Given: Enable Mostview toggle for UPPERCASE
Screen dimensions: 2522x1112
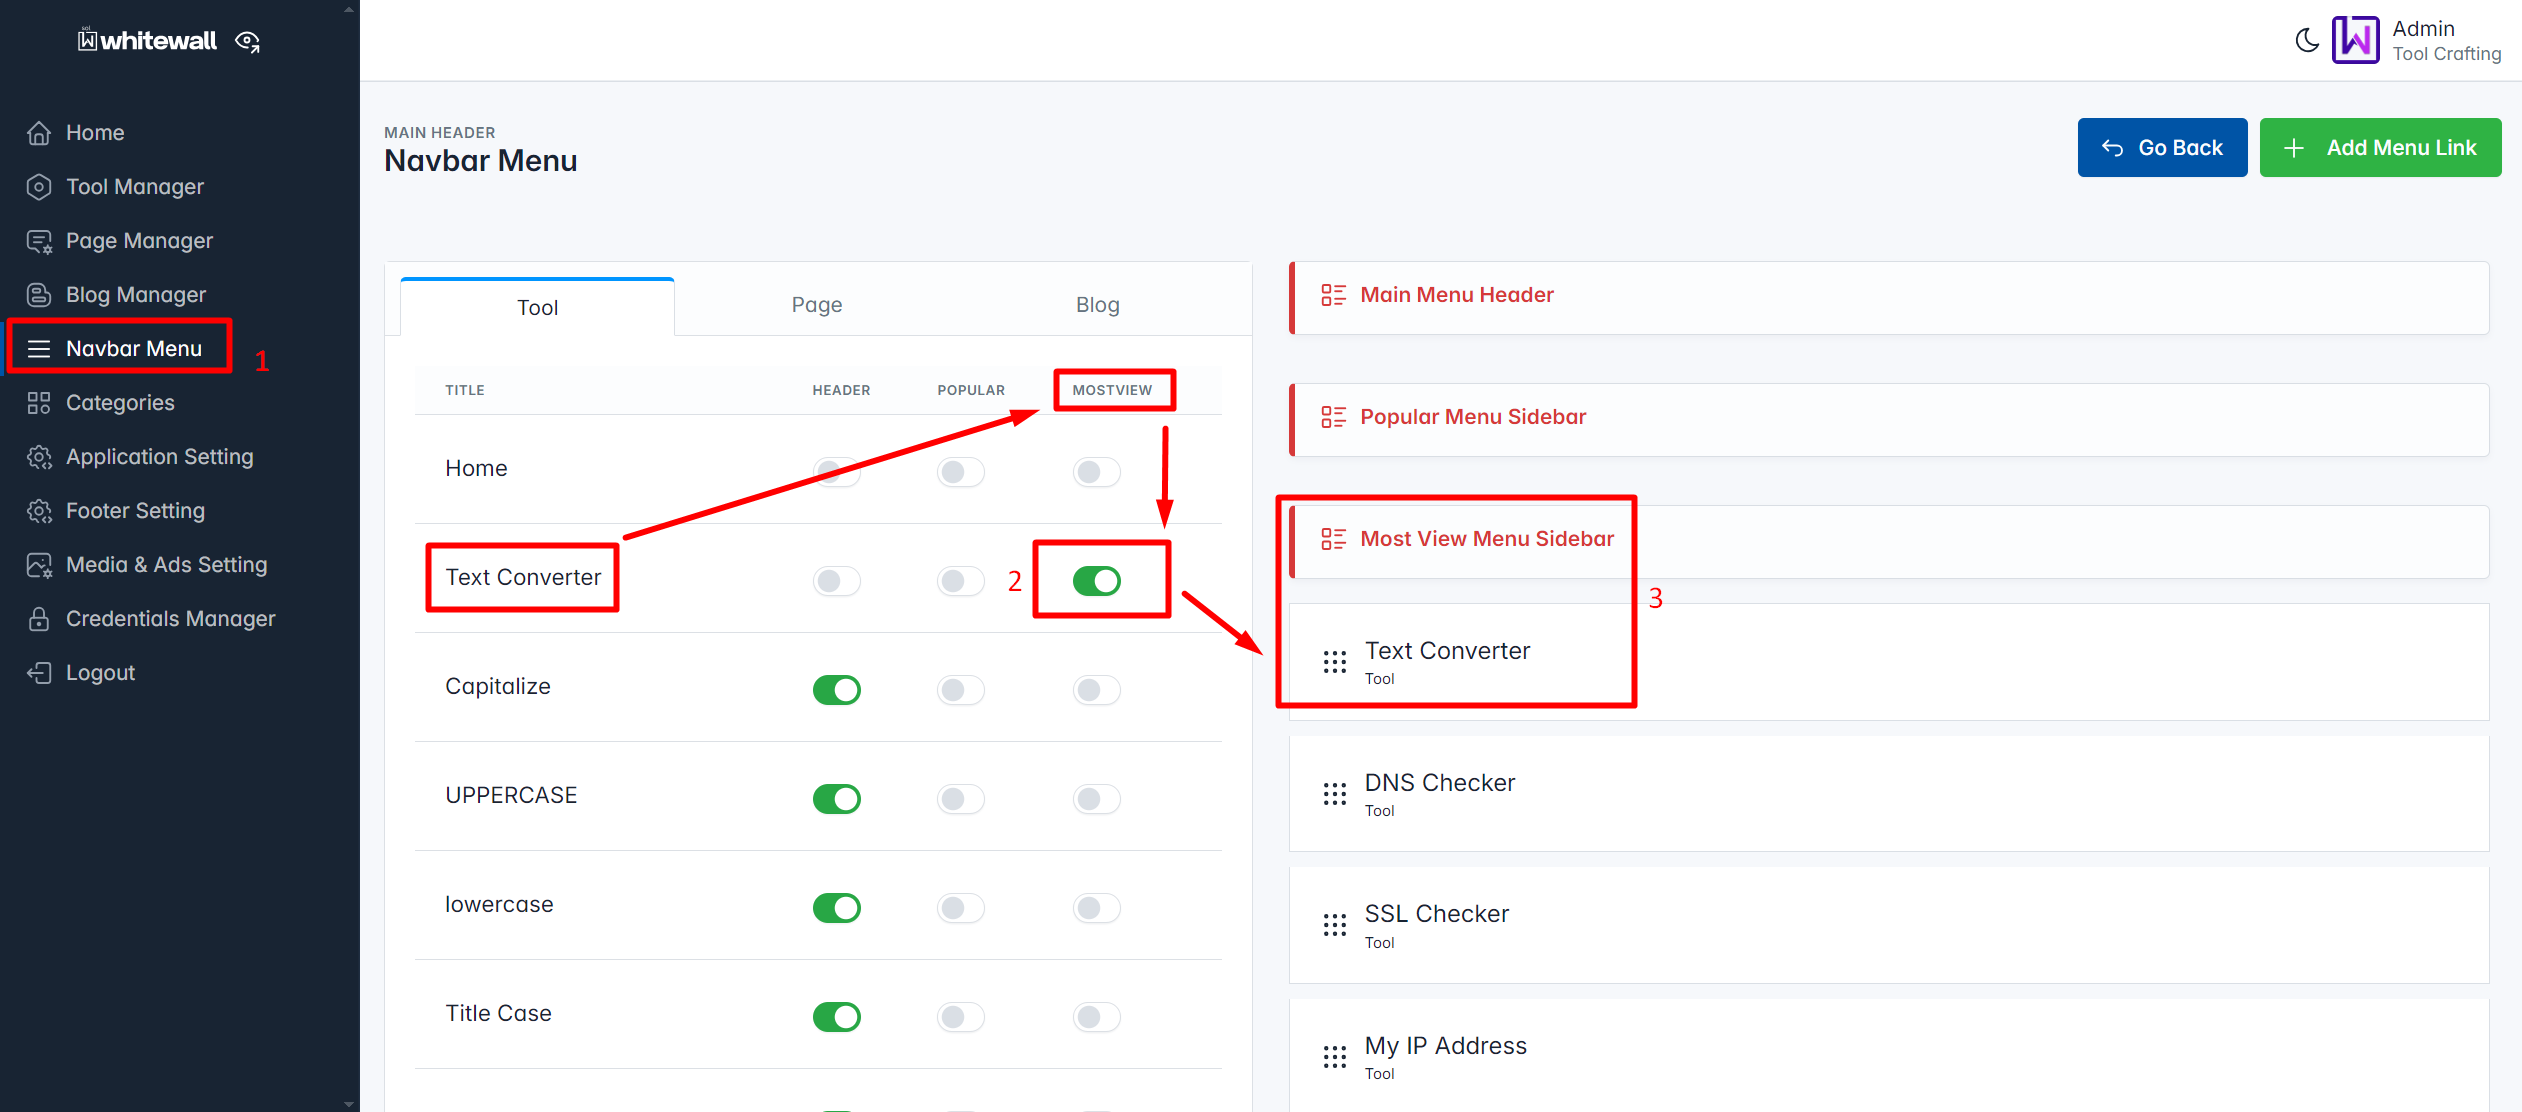Looking at the screenshot, I should pyautogui.click(x=1097, y=799).
